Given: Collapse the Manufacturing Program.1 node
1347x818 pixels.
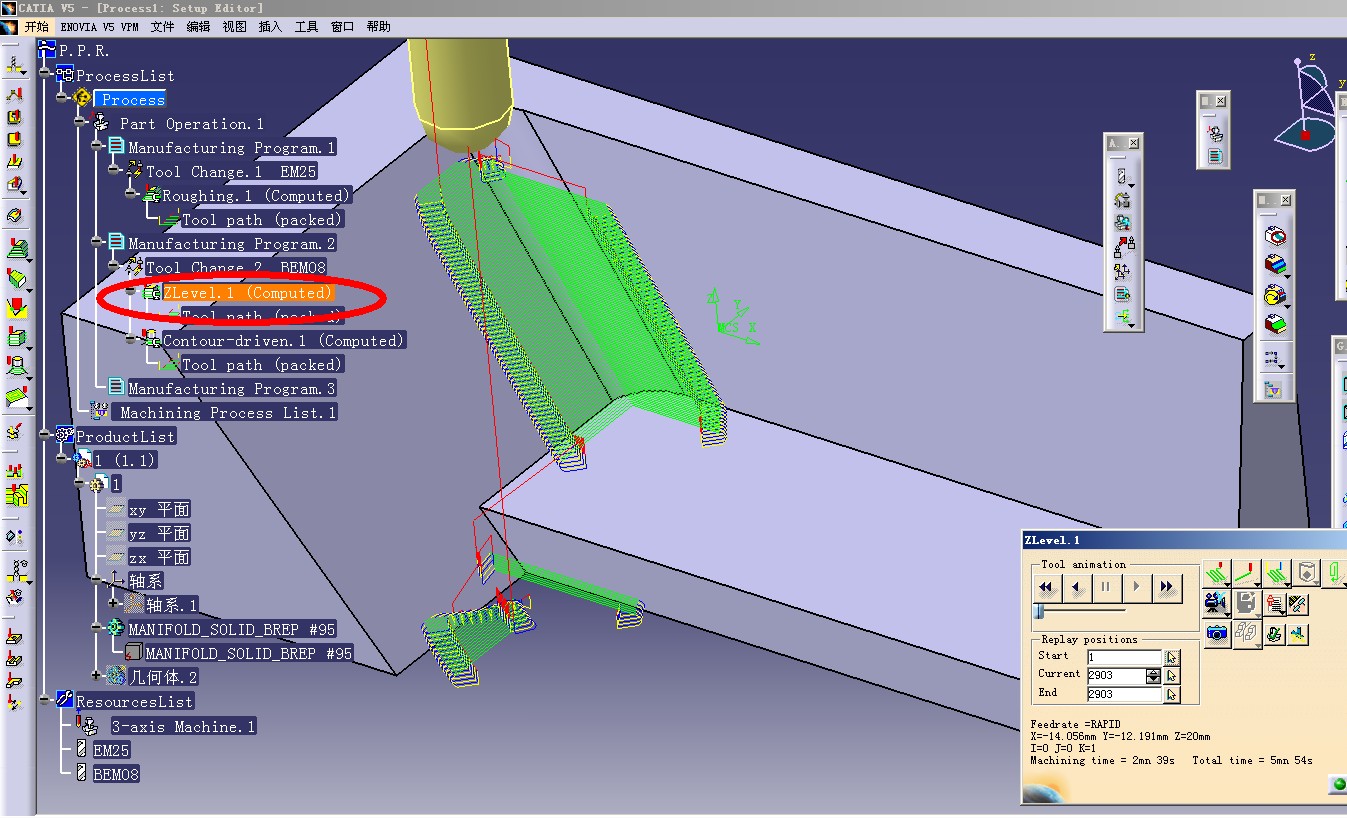Looking at the screenshot, I should click(98, 146).
